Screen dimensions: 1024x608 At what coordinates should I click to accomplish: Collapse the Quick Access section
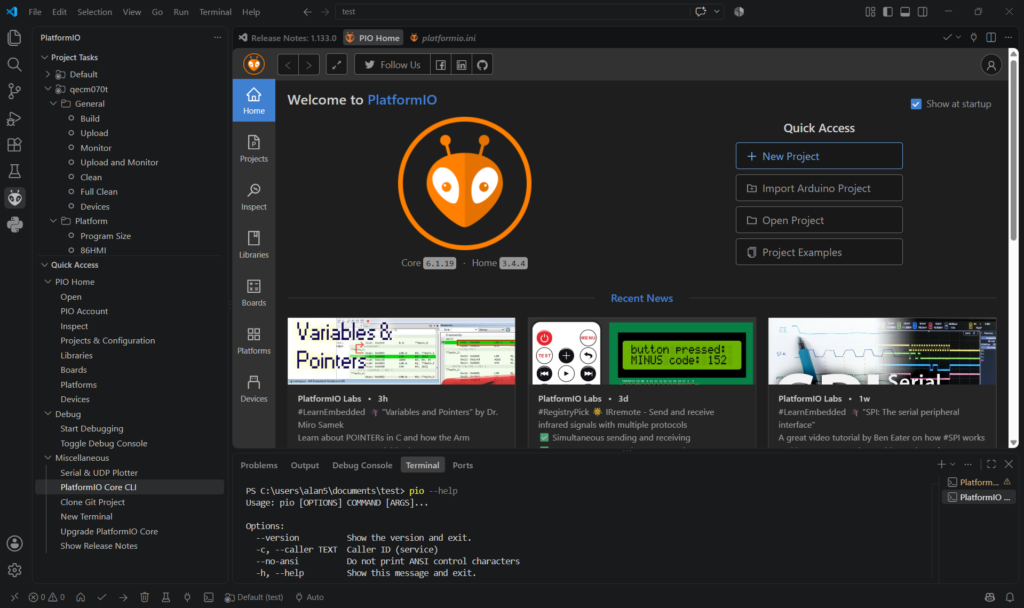[x=44, y=264]
